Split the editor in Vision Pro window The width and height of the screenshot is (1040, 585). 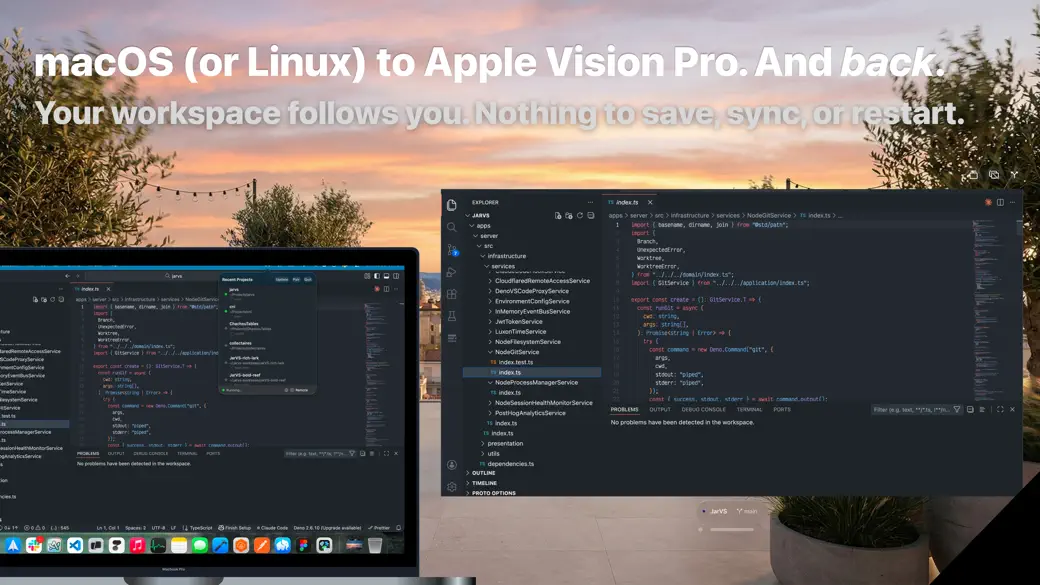coord(1000,202)
